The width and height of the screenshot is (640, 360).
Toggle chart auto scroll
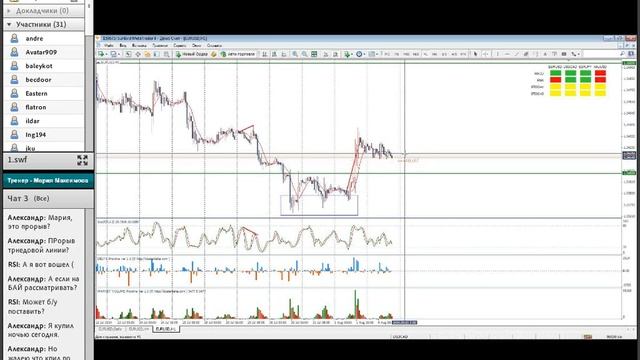[325, 54]
